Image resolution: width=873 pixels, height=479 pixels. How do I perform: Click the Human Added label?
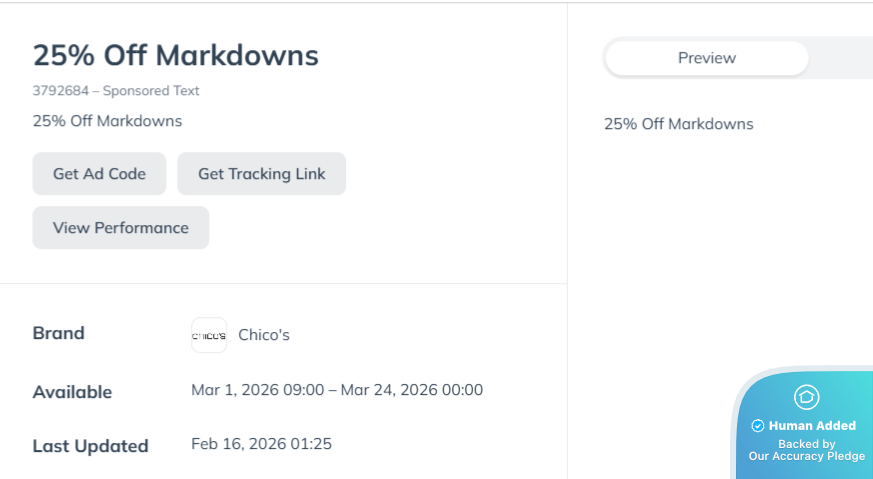click(x=812, y=426)
